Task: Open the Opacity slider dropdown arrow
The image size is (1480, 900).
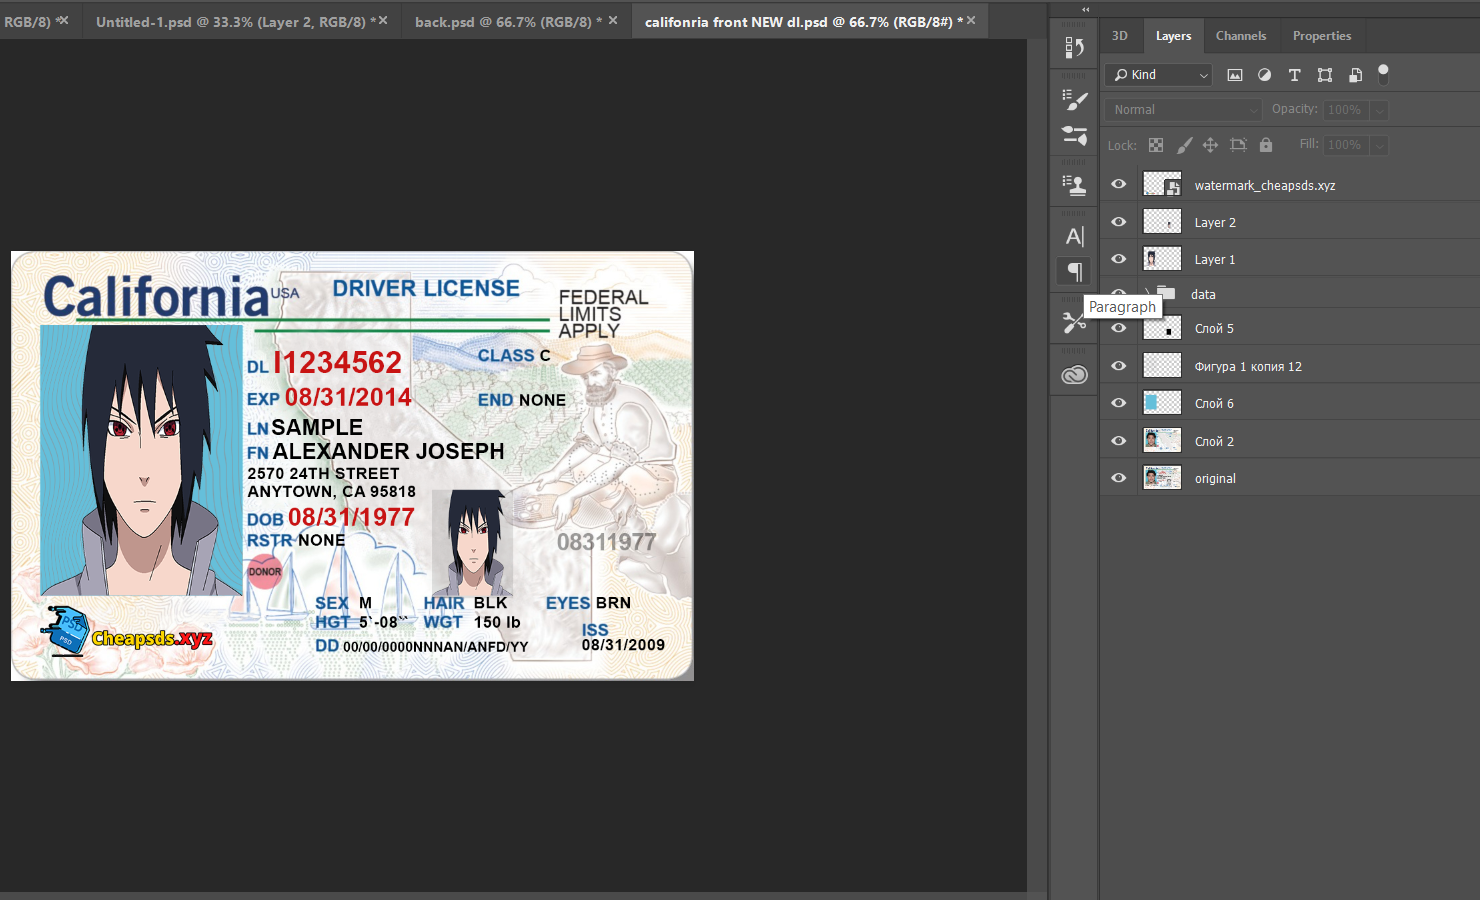Action: (1379, 110)
